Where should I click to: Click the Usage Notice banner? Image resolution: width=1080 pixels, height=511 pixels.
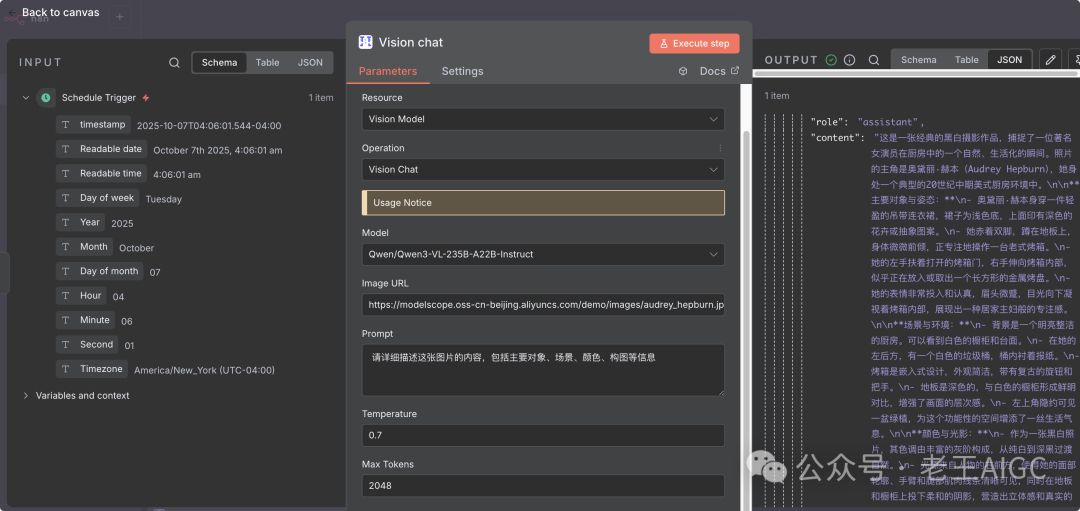[x=543, y=203]
